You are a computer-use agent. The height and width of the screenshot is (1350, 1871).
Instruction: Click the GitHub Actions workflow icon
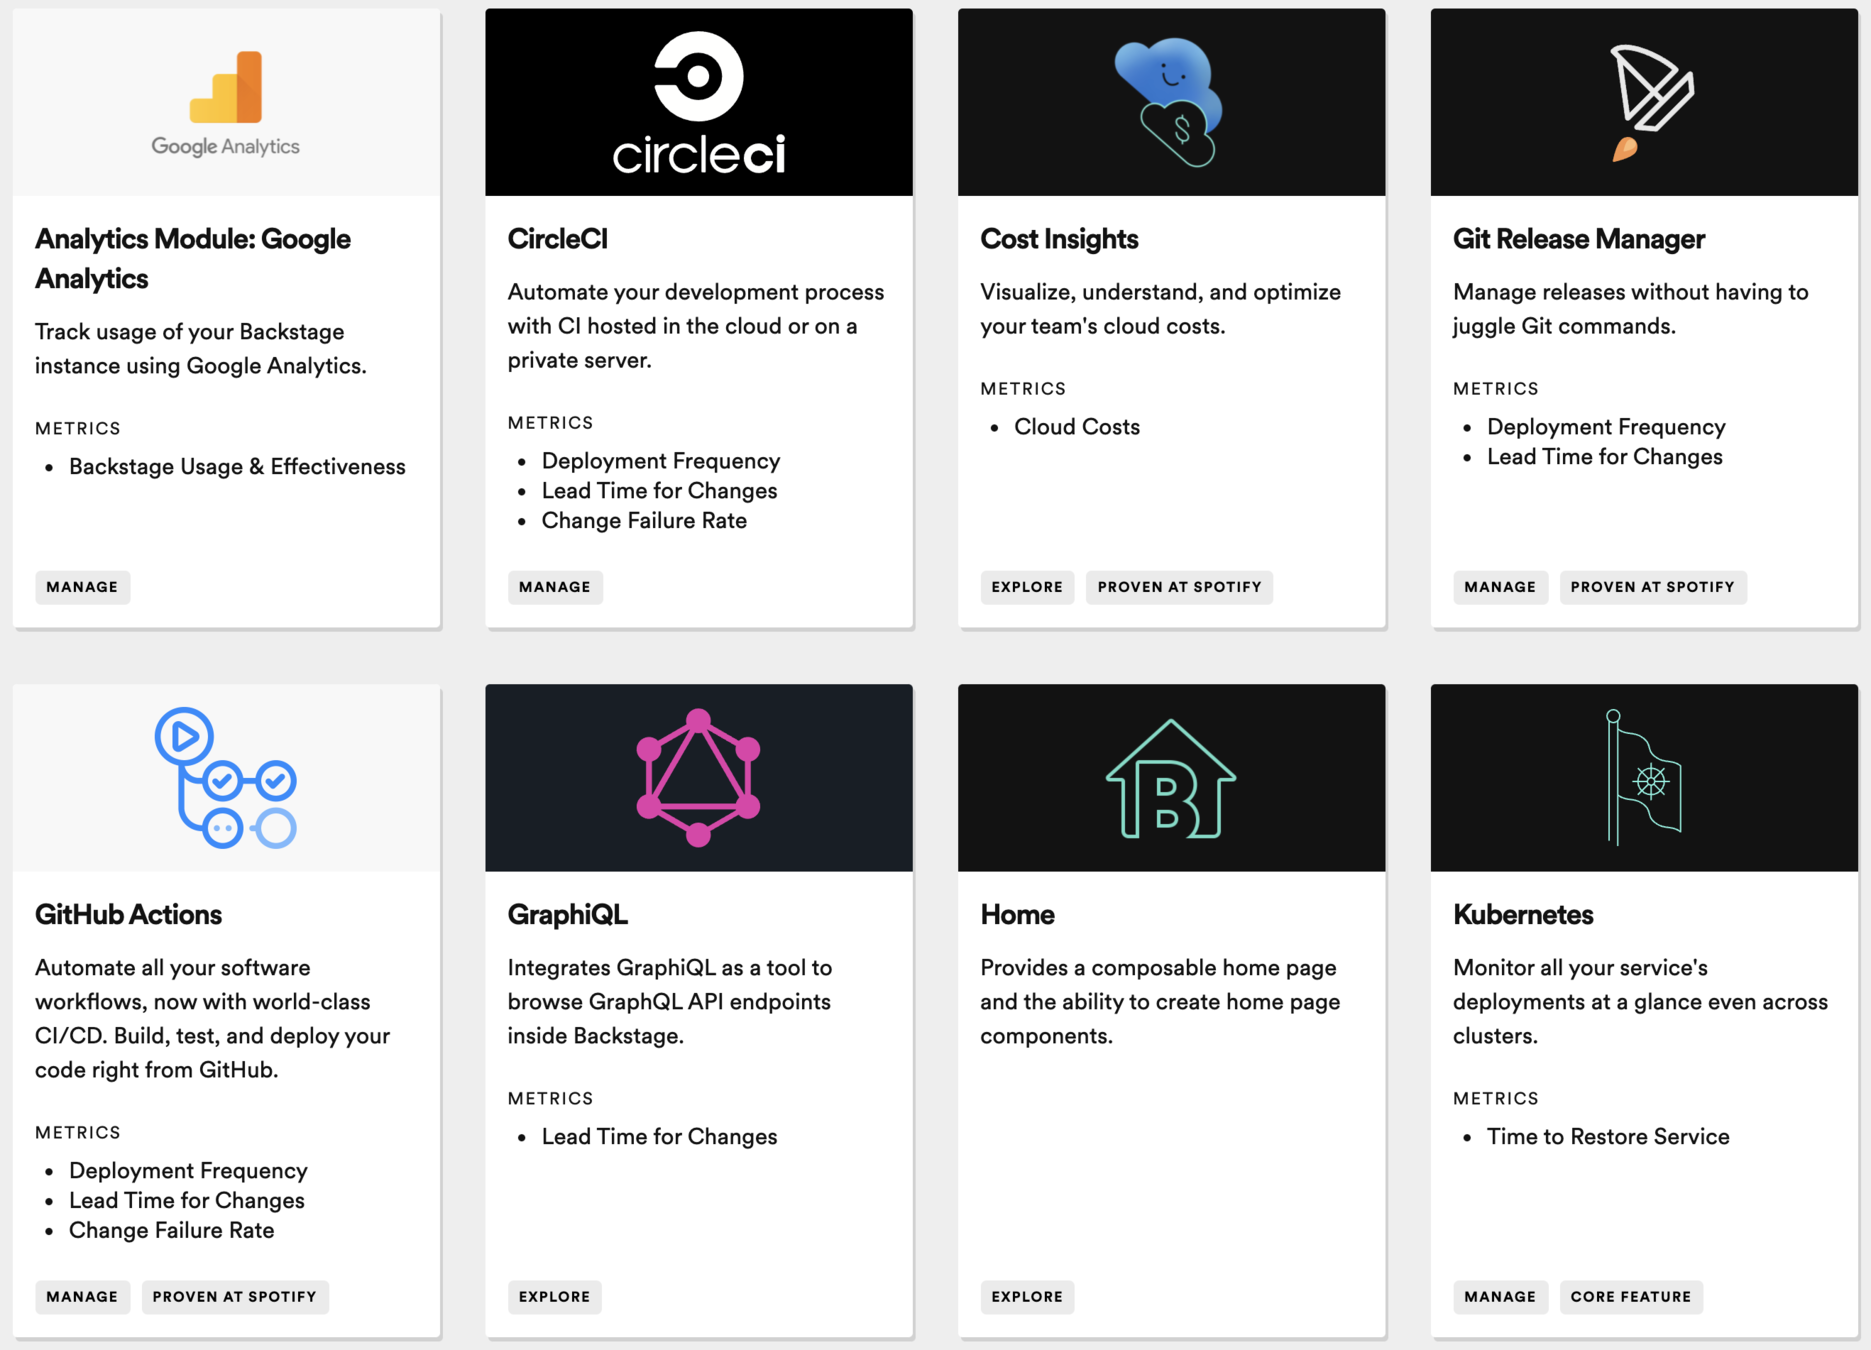[x=226, y=778]
